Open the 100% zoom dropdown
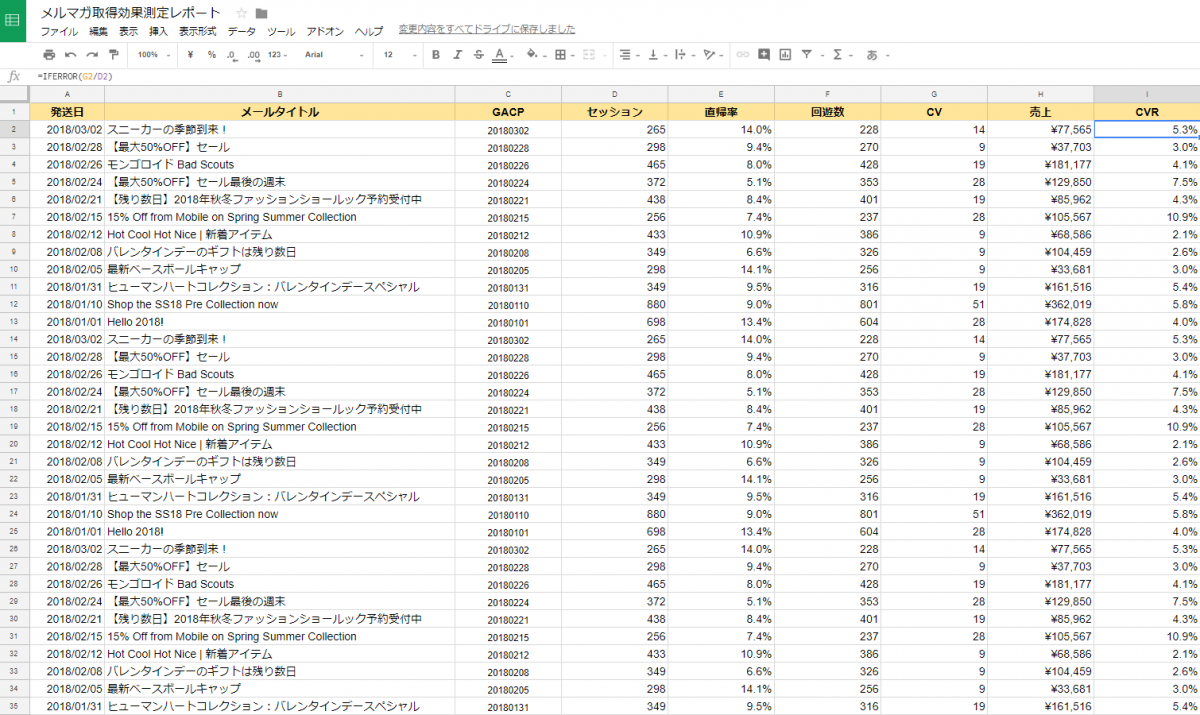The width and height of the screenshot is (1200, 715). [153, 54]
